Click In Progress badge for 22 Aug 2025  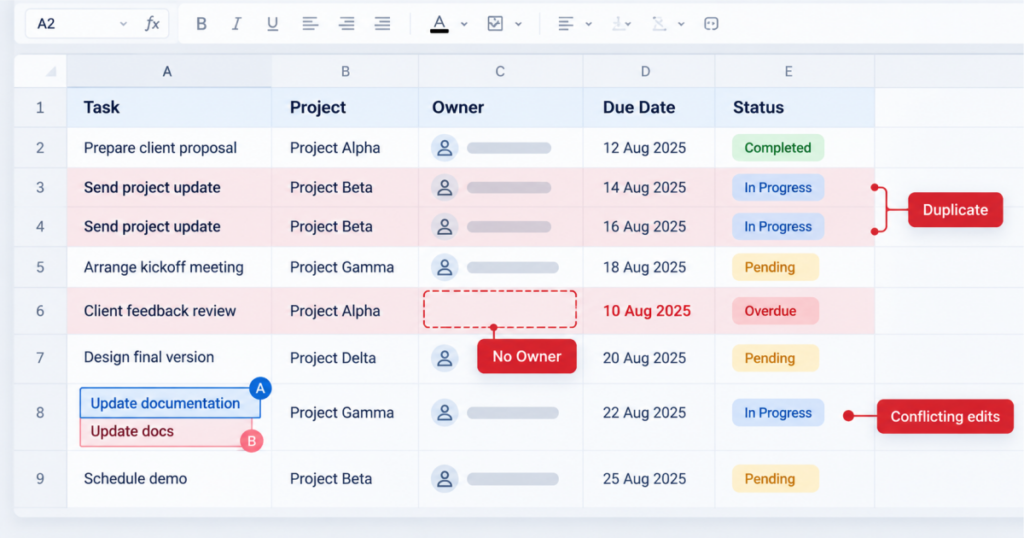click(x=778, y=413)
